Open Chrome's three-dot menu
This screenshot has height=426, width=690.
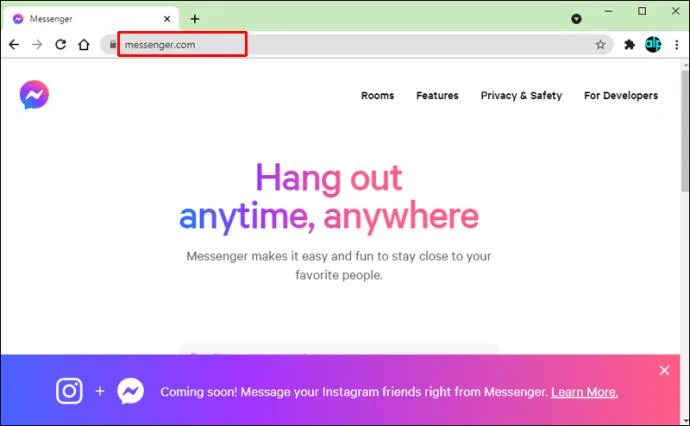pyautogui.click(x=677, y=44)
